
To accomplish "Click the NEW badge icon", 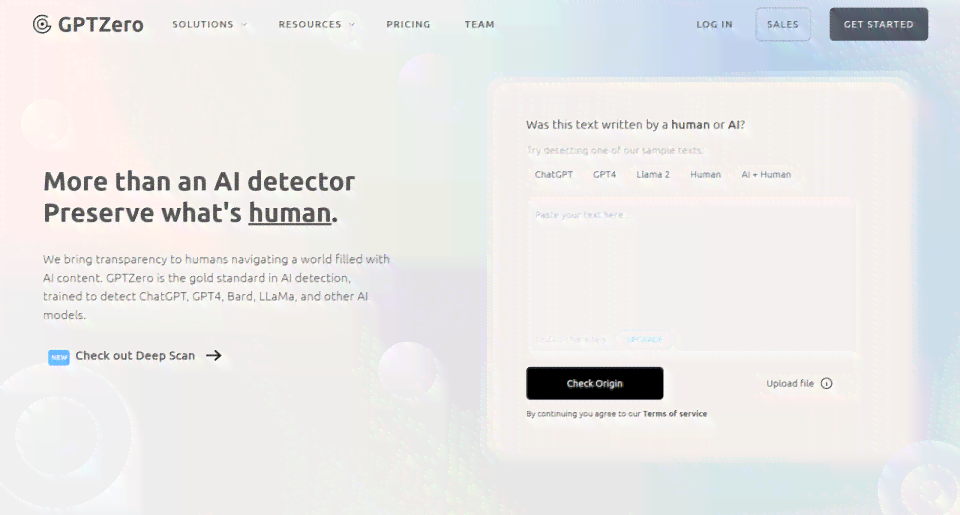I will click(x=59, y=357).
